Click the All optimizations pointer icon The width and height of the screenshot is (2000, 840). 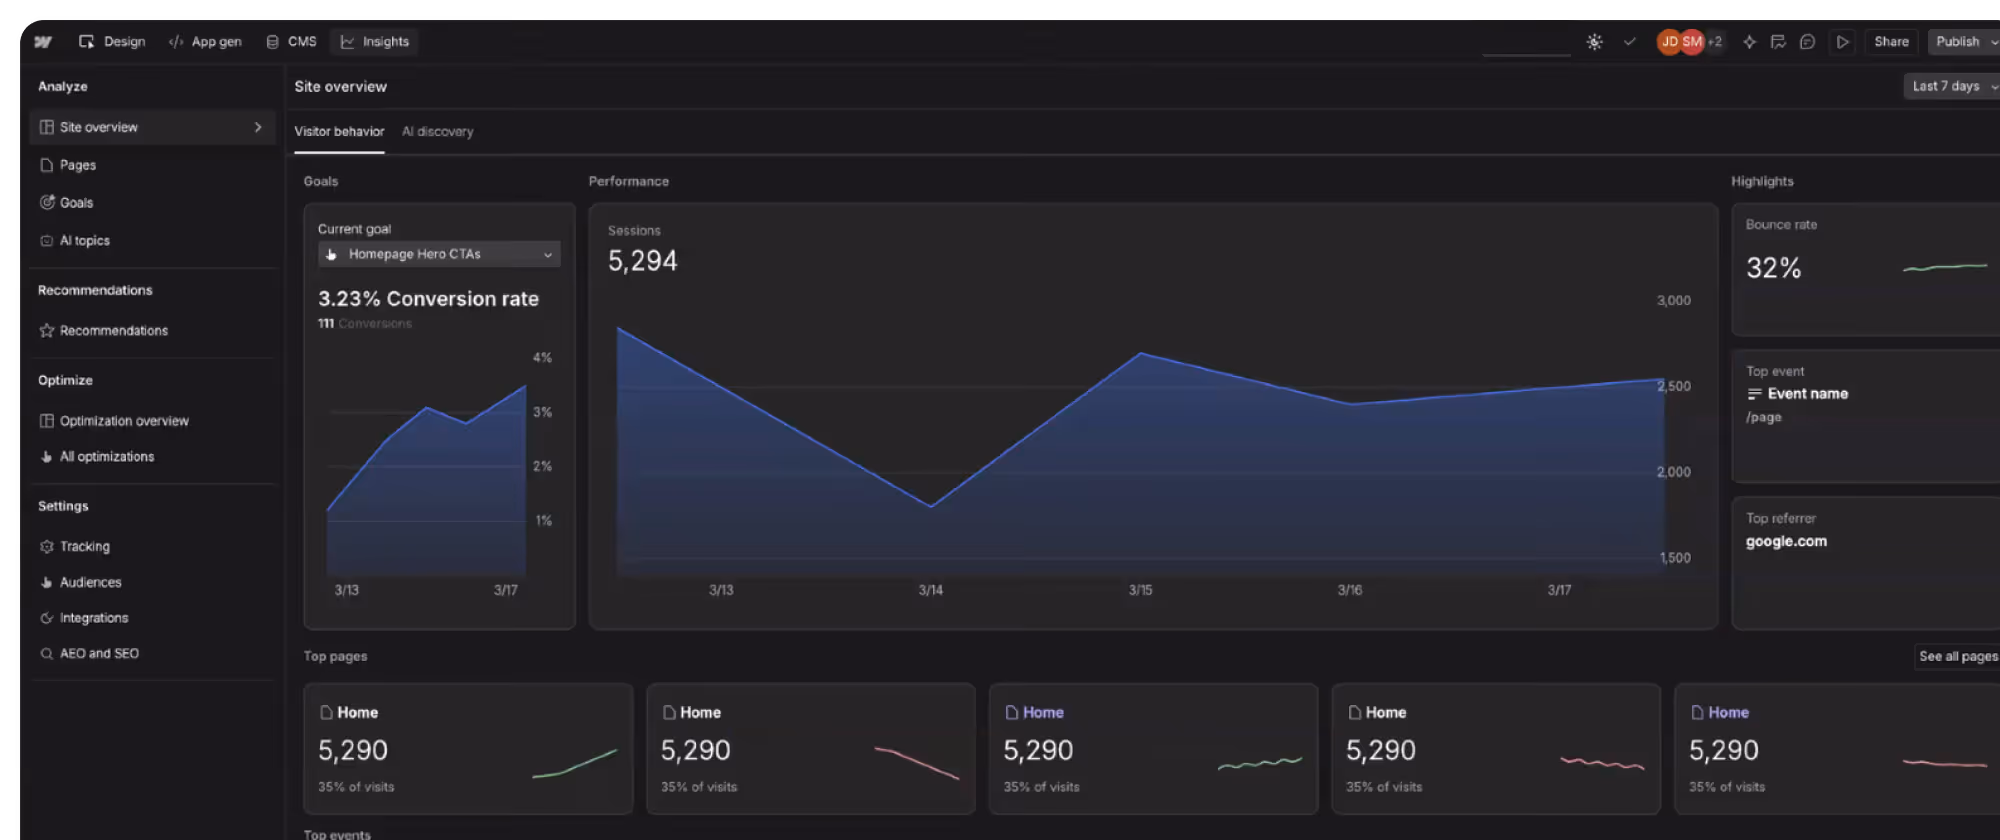click(x=46, y=456)
